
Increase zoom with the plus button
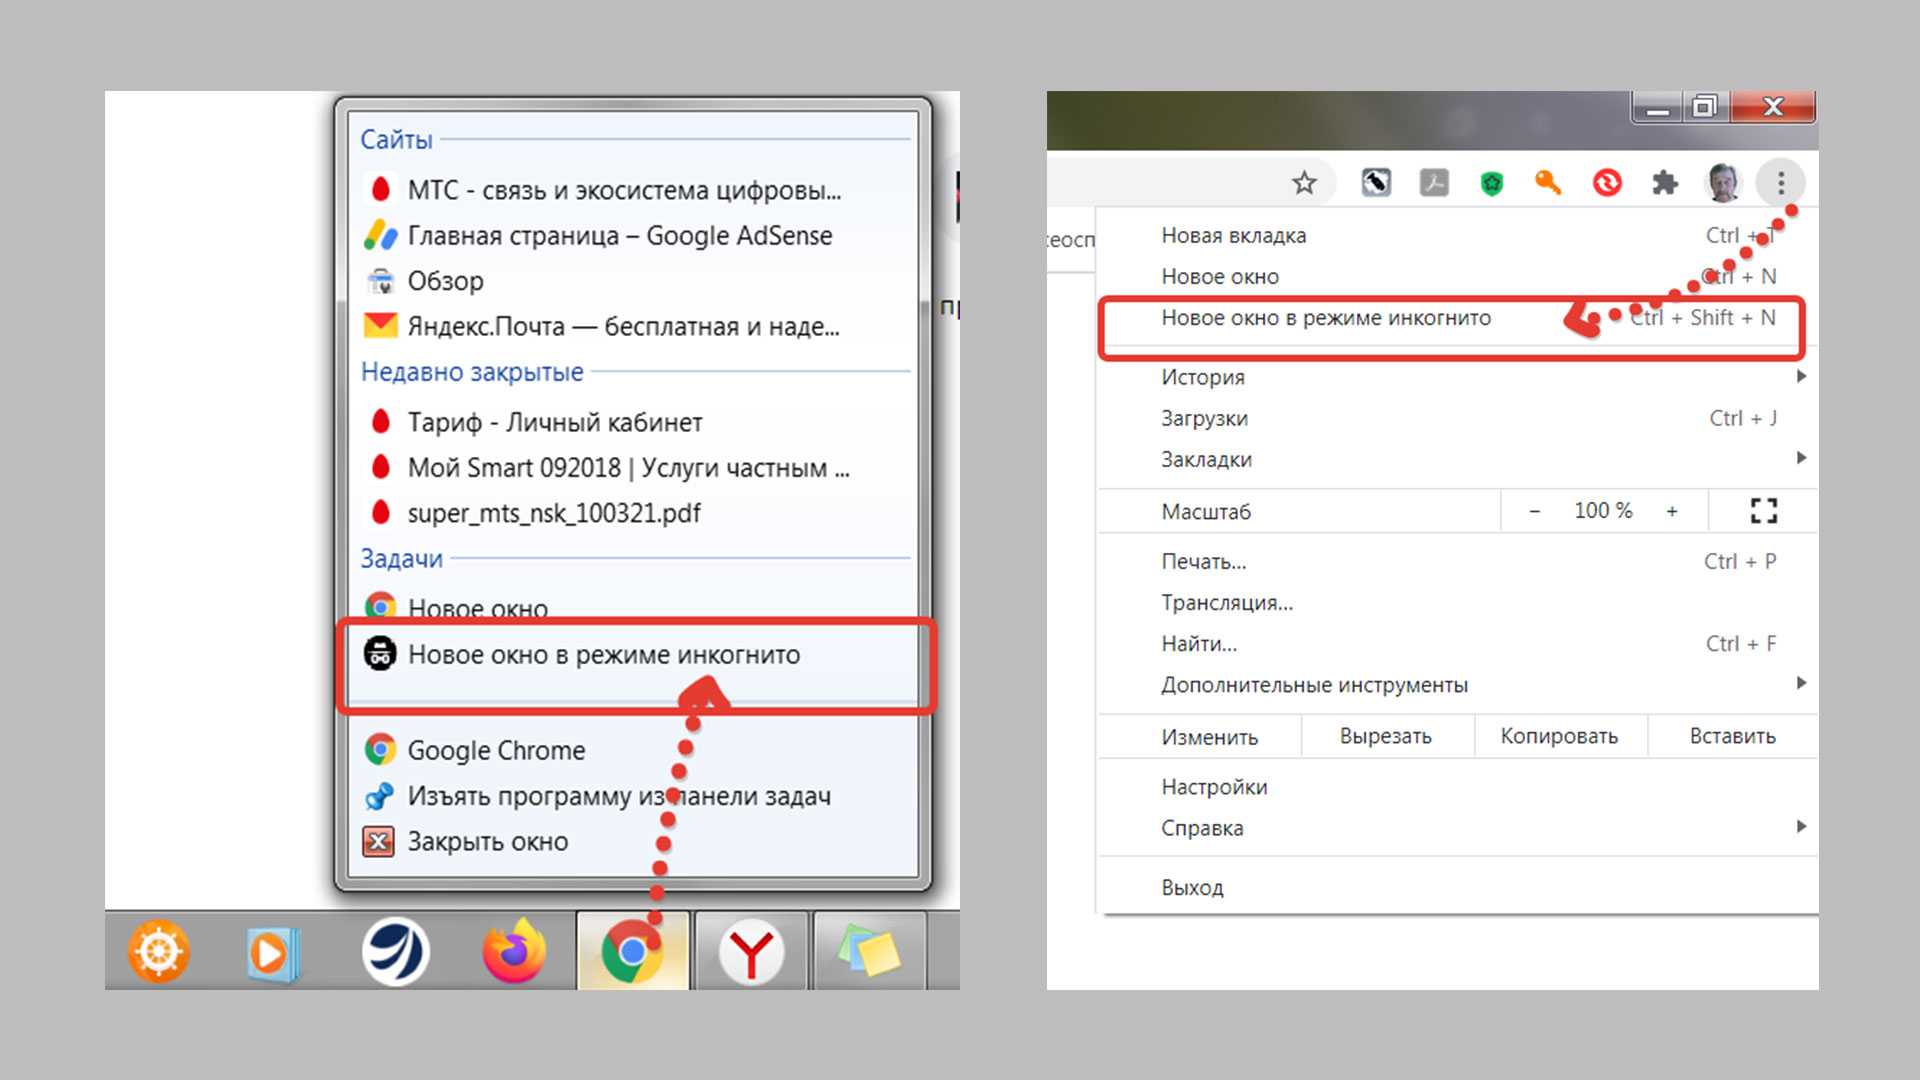[x=1671, y=511]
